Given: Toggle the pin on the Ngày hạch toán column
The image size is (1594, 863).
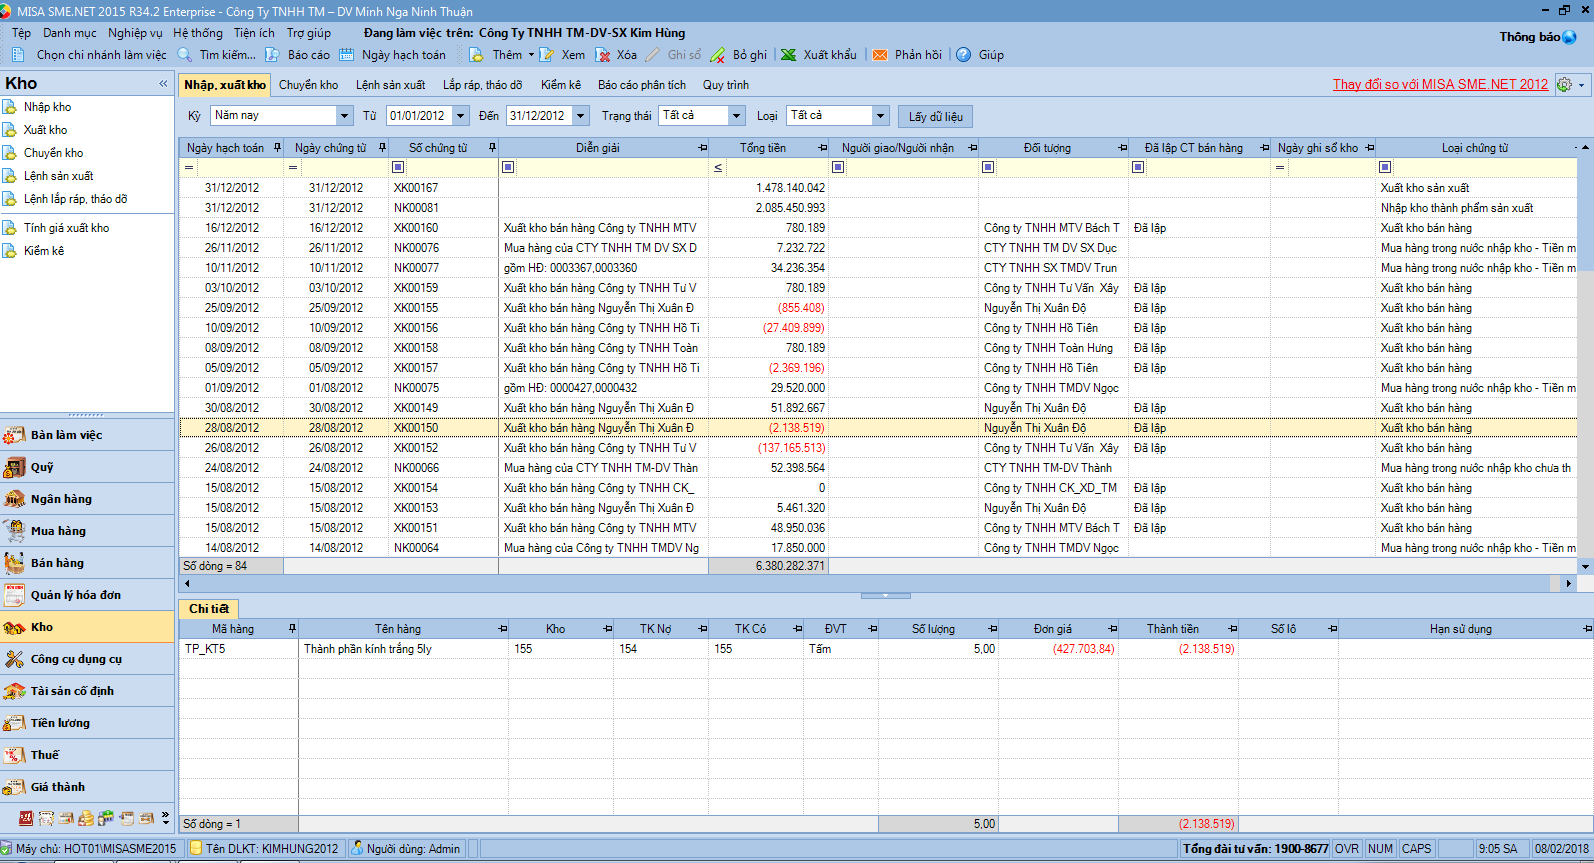Looking at the screenshot, I should click(277, 148).
